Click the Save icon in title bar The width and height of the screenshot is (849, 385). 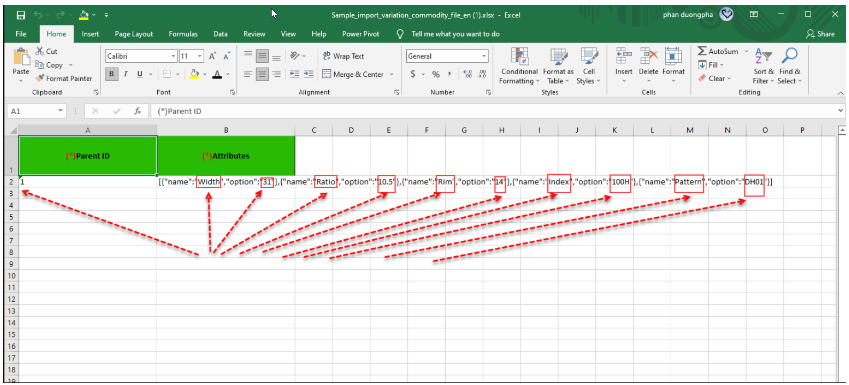click(21, 15)
